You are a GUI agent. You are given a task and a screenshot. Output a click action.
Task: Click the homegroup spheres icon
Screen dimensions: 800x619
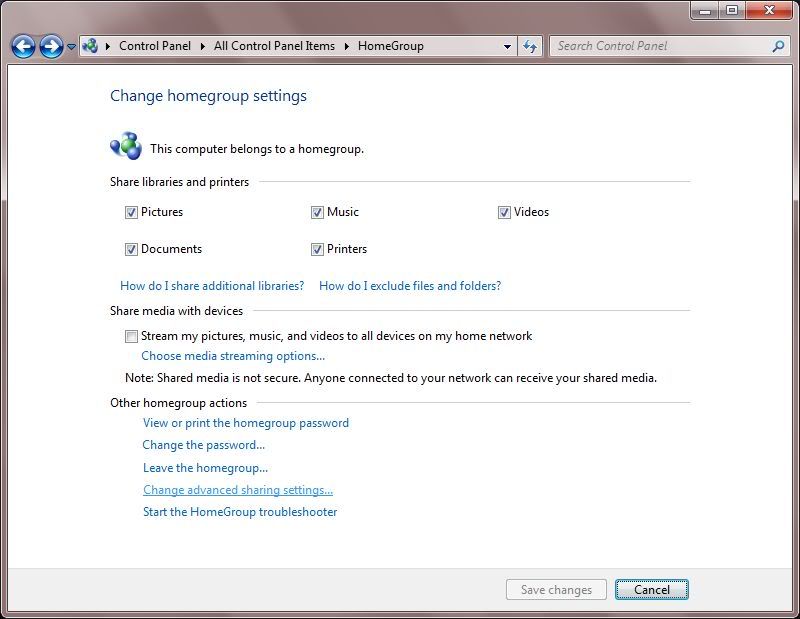(x=126, y=146)
